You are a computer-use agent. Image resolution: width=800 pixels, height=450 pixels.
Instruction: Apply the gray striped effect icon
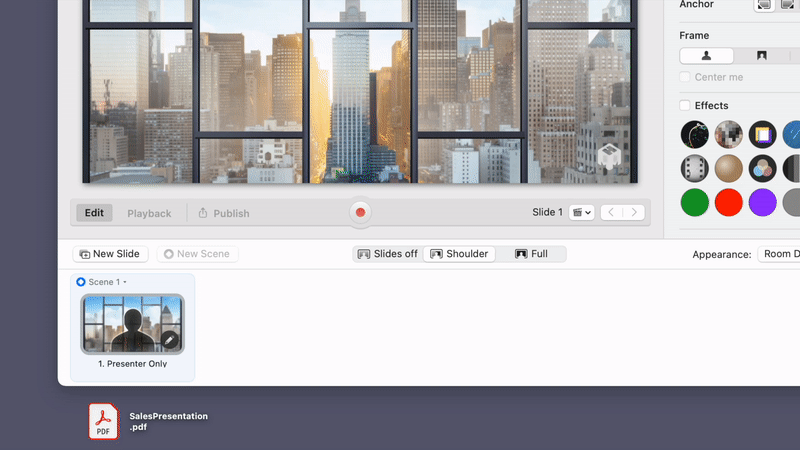(792, 168)
